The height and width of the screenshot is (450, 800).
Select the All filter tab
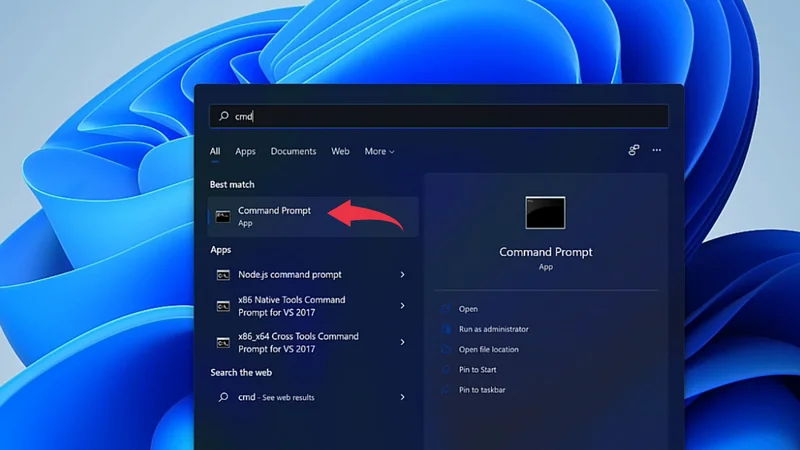215,152
